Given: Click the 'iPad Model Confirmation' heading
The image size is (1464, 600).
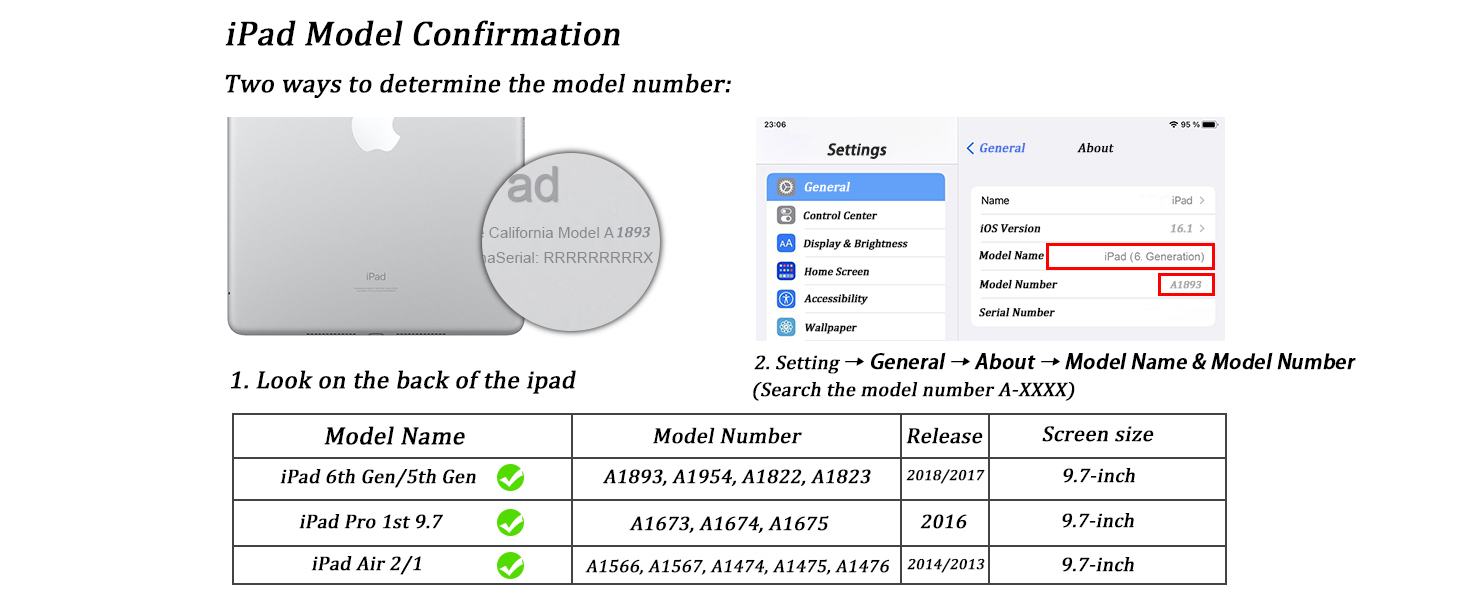Looking at the screenshot, I should coord(423,34).
